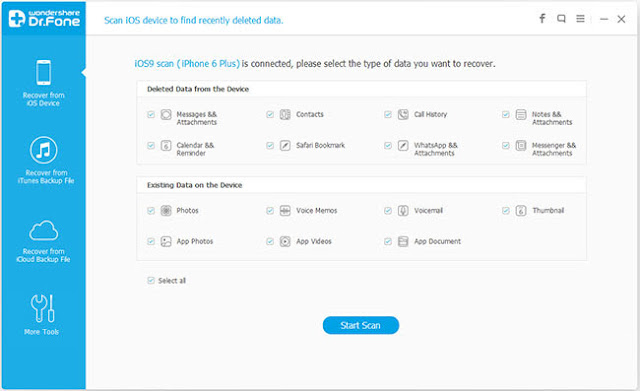Uncheck Messages & Attachments checkbox
The width and height of the screenshot is (640, 391).
151,114
